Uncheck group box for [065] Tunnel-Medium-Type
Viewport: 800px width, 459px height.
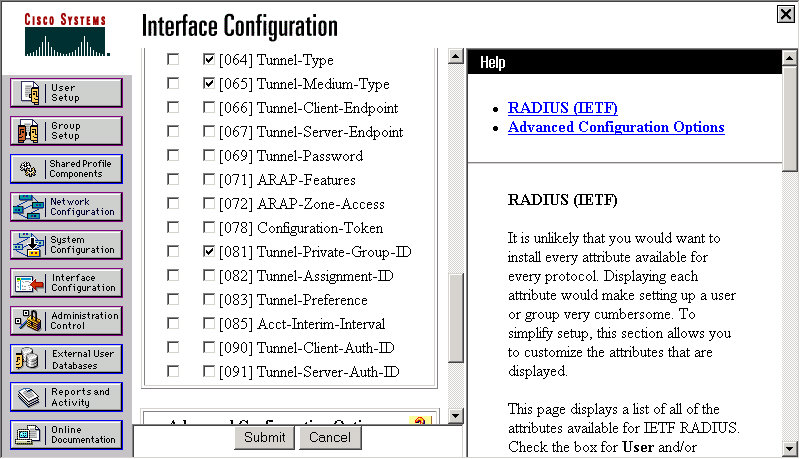pos(209,83)
